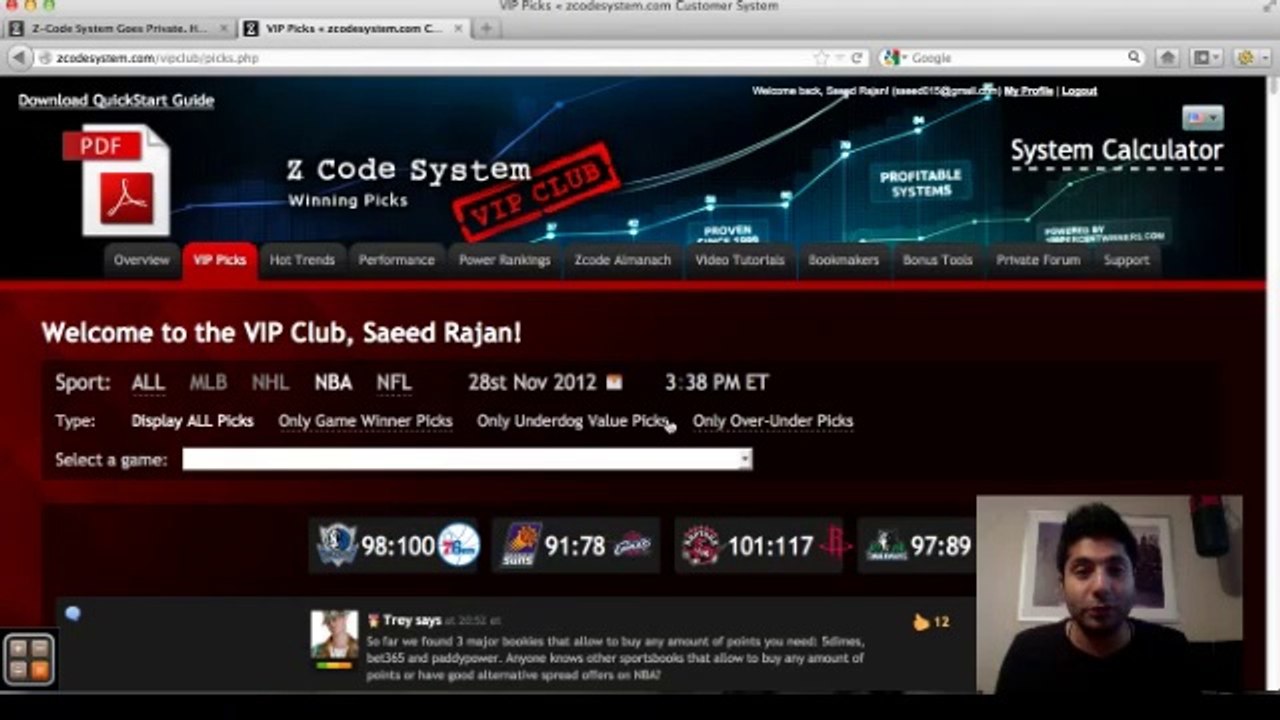Click the 3:38 PM ET time text
This screenshot has height=720, width=1280.
pos(717,382)
